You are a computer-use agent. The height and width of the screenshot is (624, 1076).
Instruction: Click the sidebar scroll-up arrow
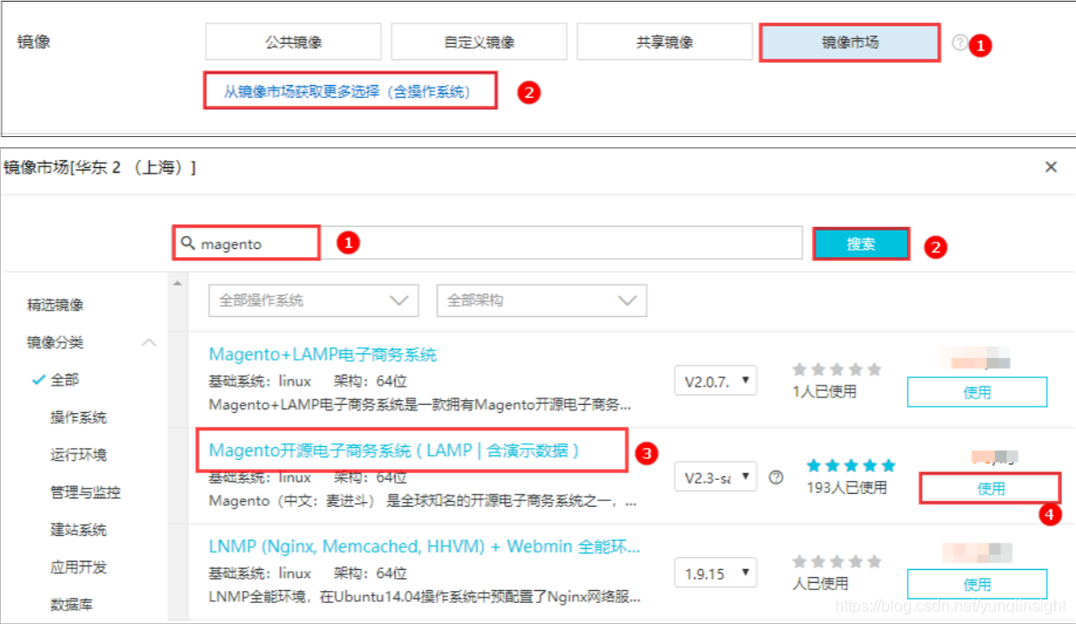pos(178,283)
